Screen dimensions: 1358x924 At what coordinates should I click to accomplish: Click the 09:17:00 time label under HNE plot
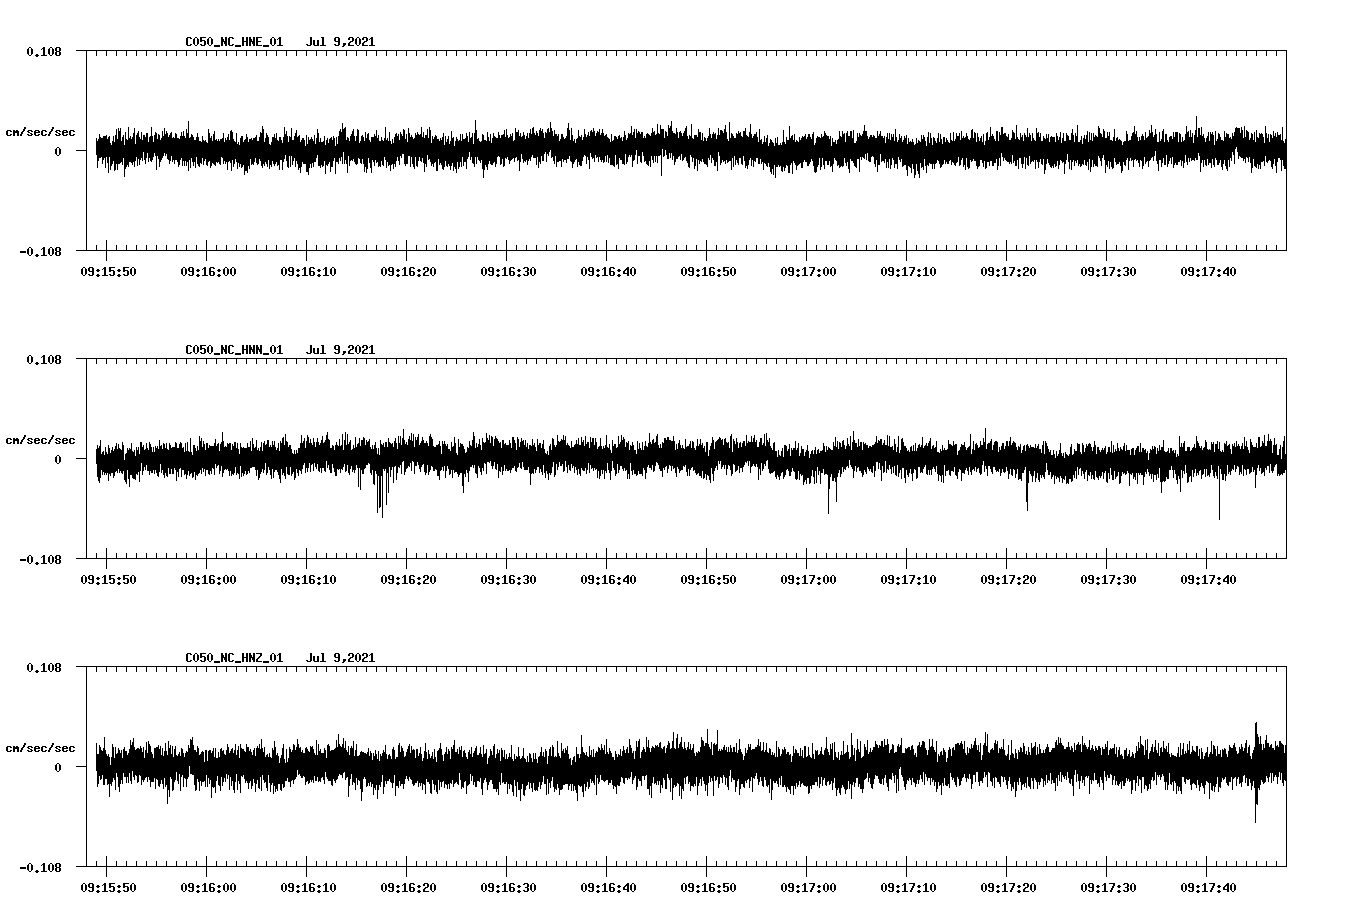tap(808, 272)
